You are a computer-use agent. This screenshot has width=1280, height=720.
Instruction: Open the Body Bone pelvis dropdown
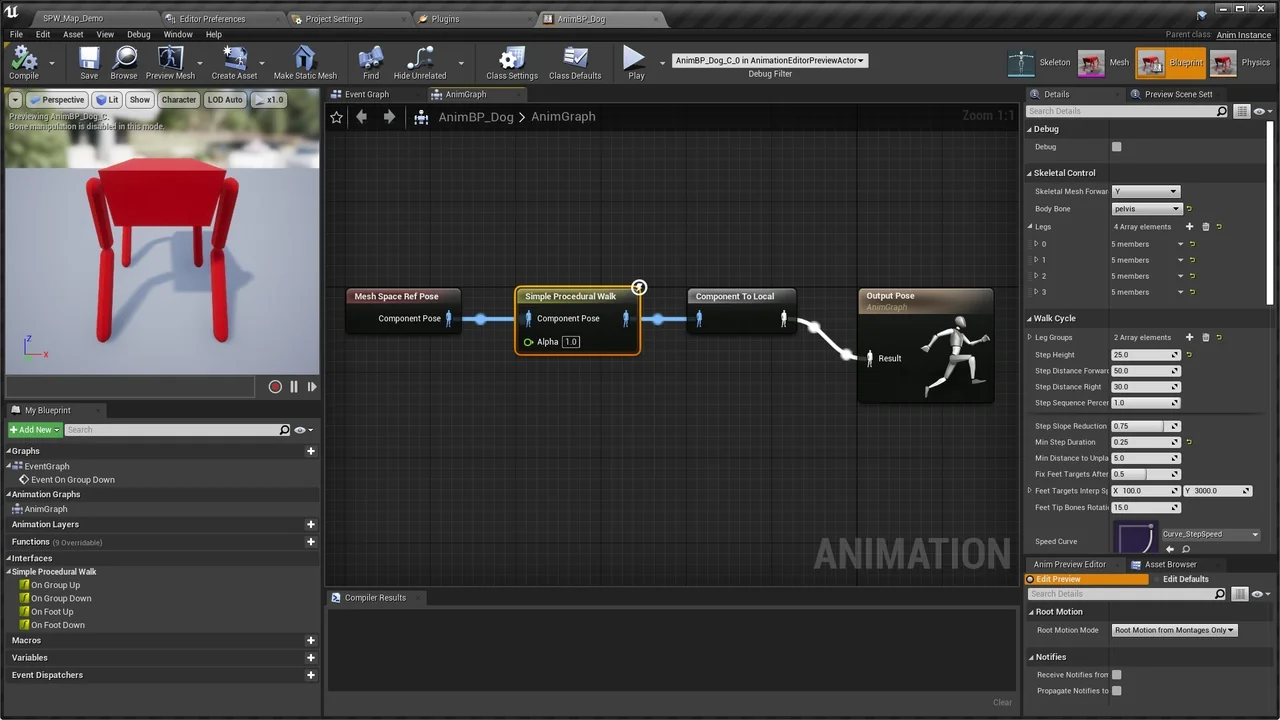pyautogui.click(x=1146, y=209)
